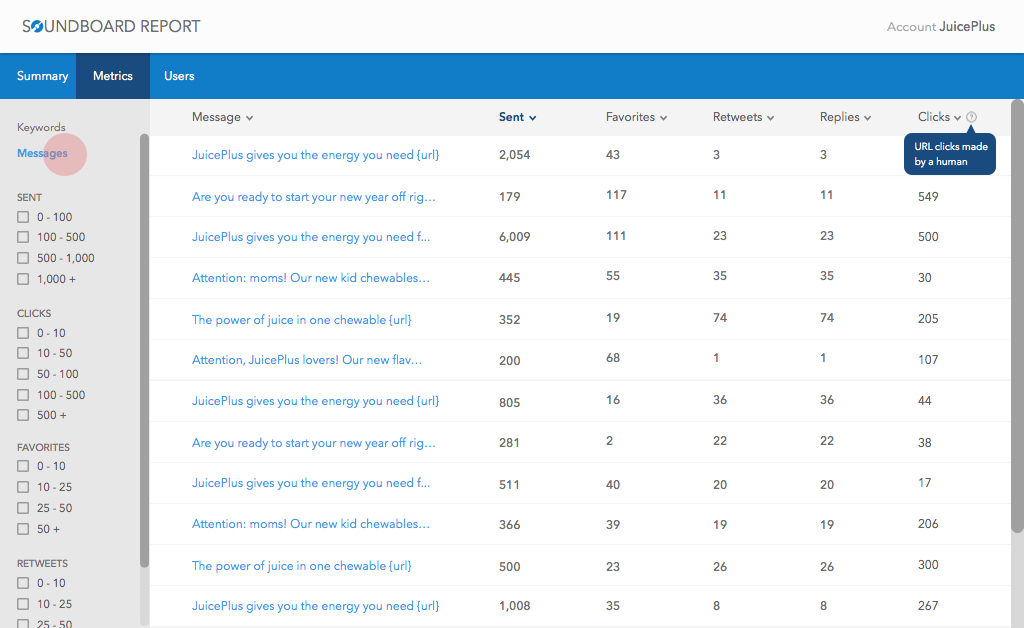Image resolution: width=1024 pixels, height=628 pixels.
Task: Tick the Clicks 100 - 500 checkbox
Action: 24,395
